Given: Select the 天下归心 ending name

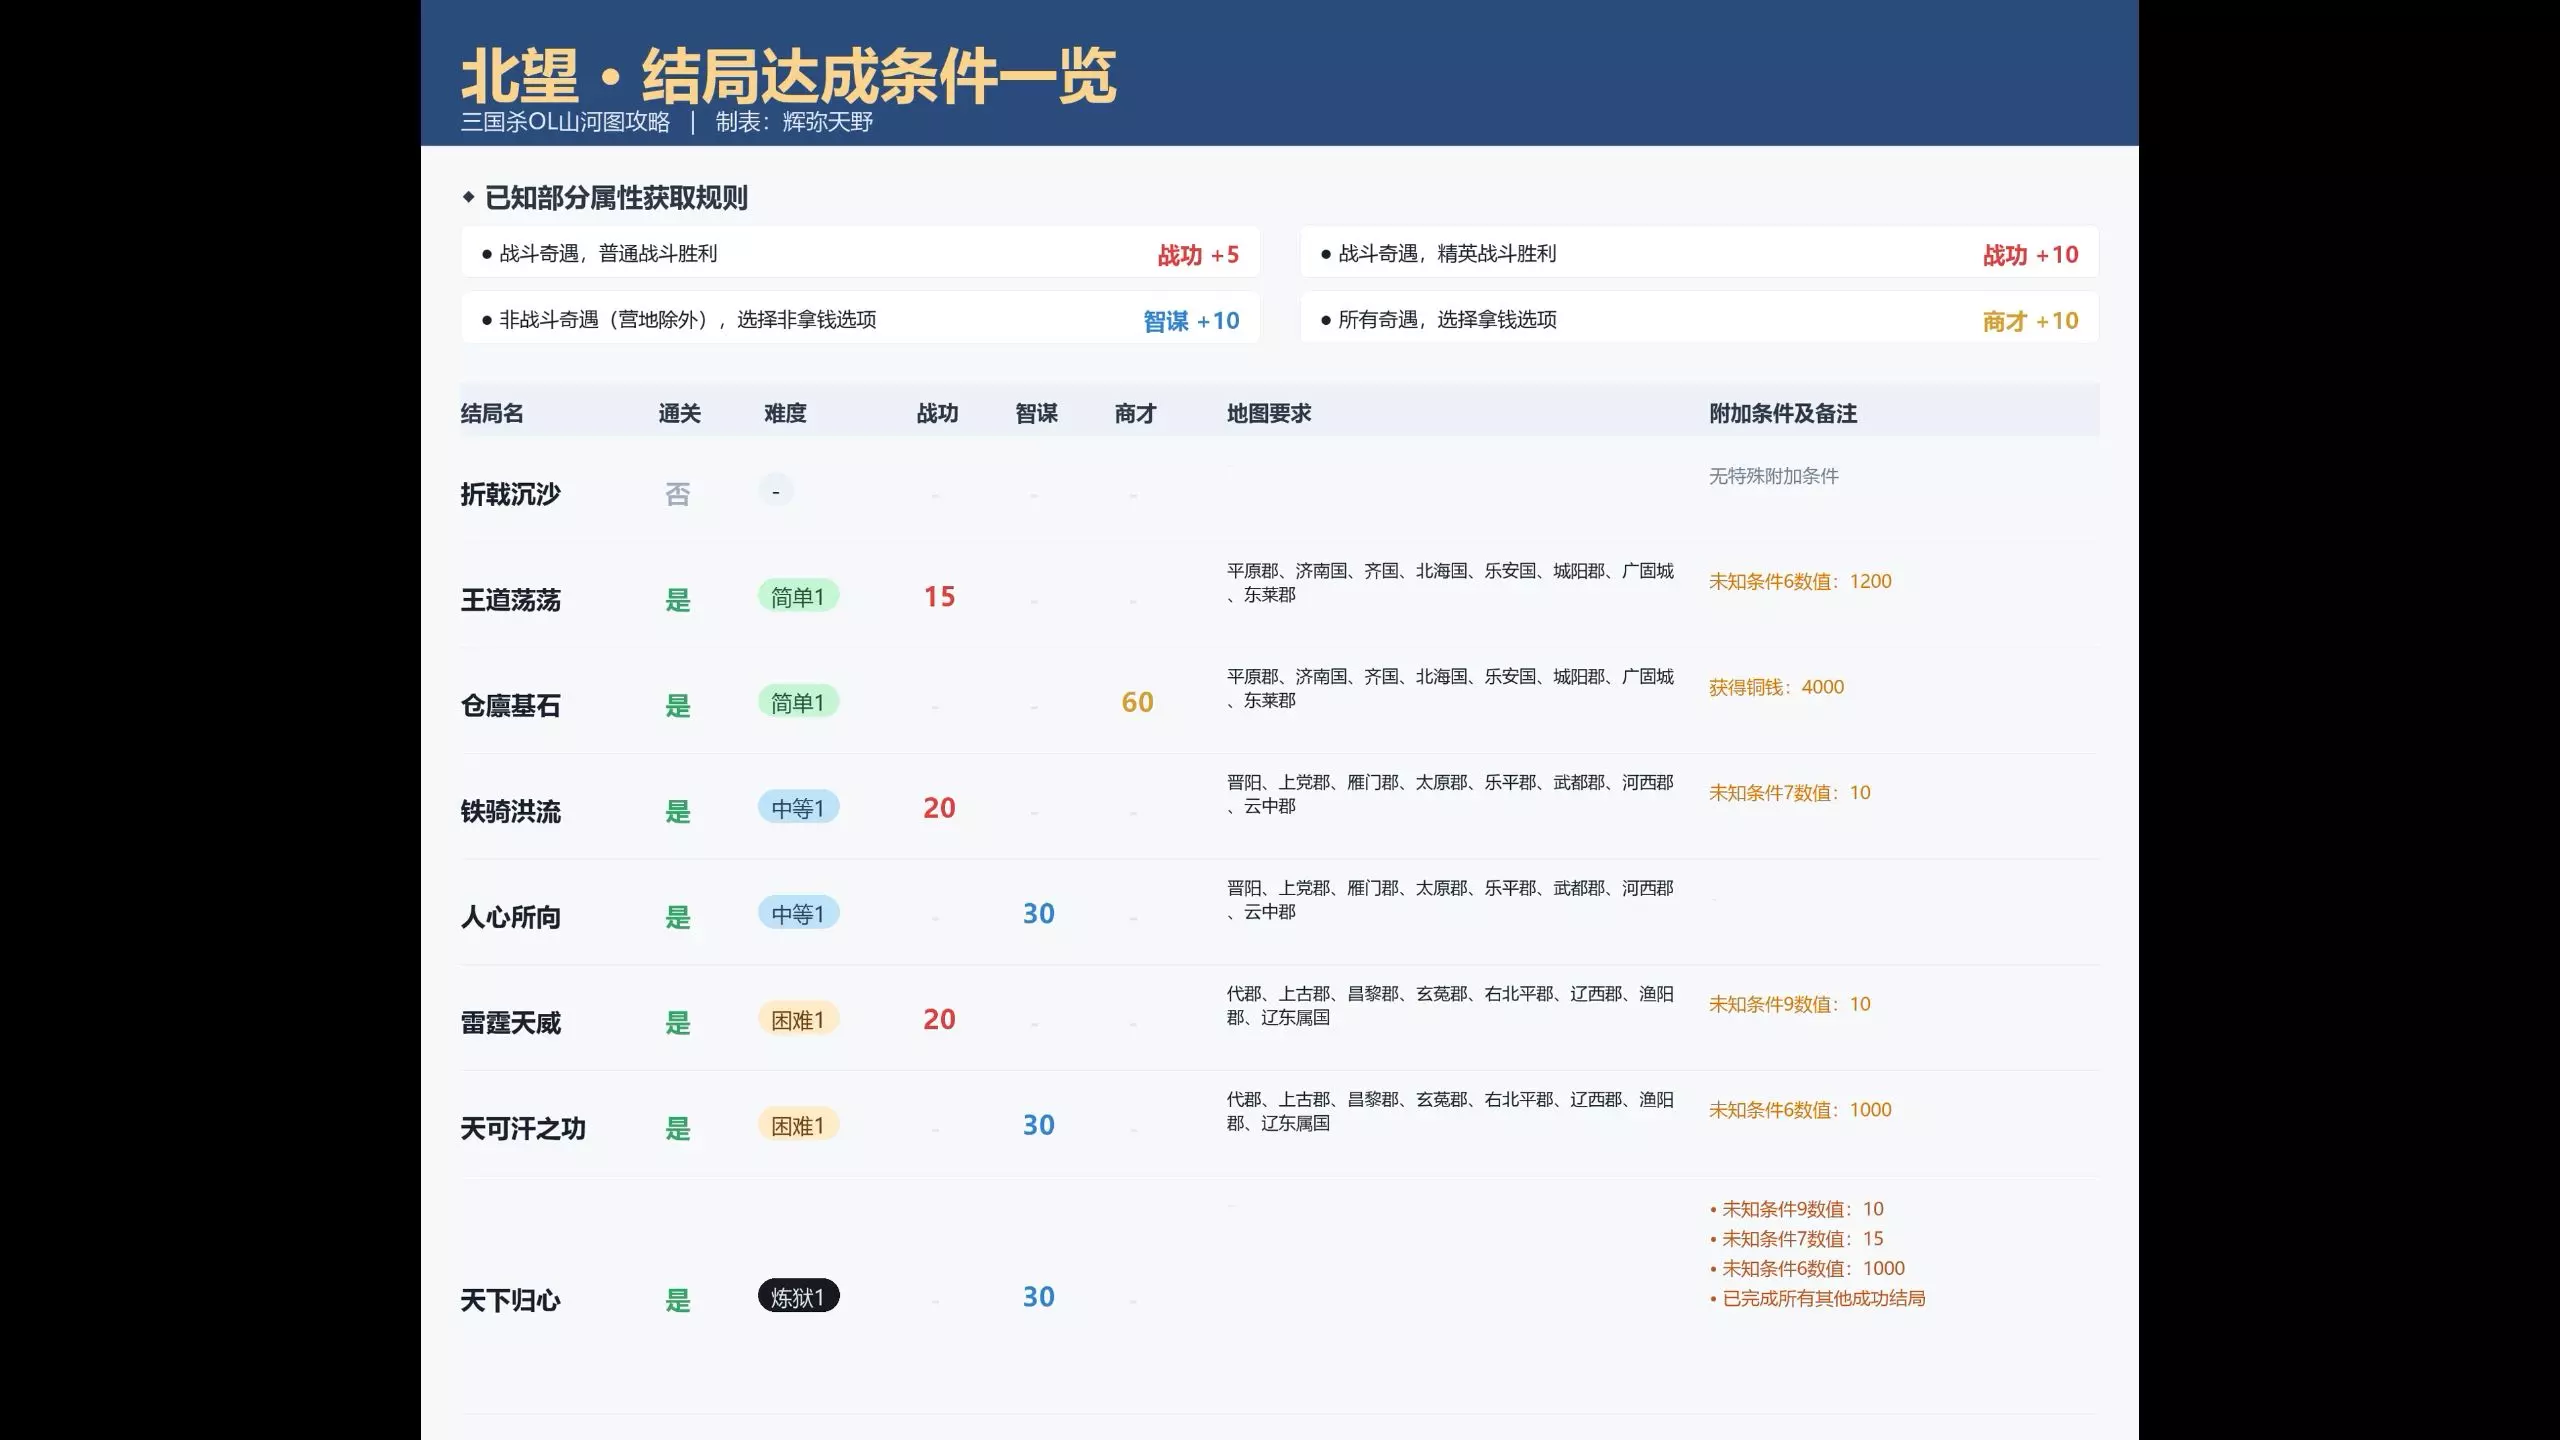Looking at the screenshot, I should pos(510,1300).
